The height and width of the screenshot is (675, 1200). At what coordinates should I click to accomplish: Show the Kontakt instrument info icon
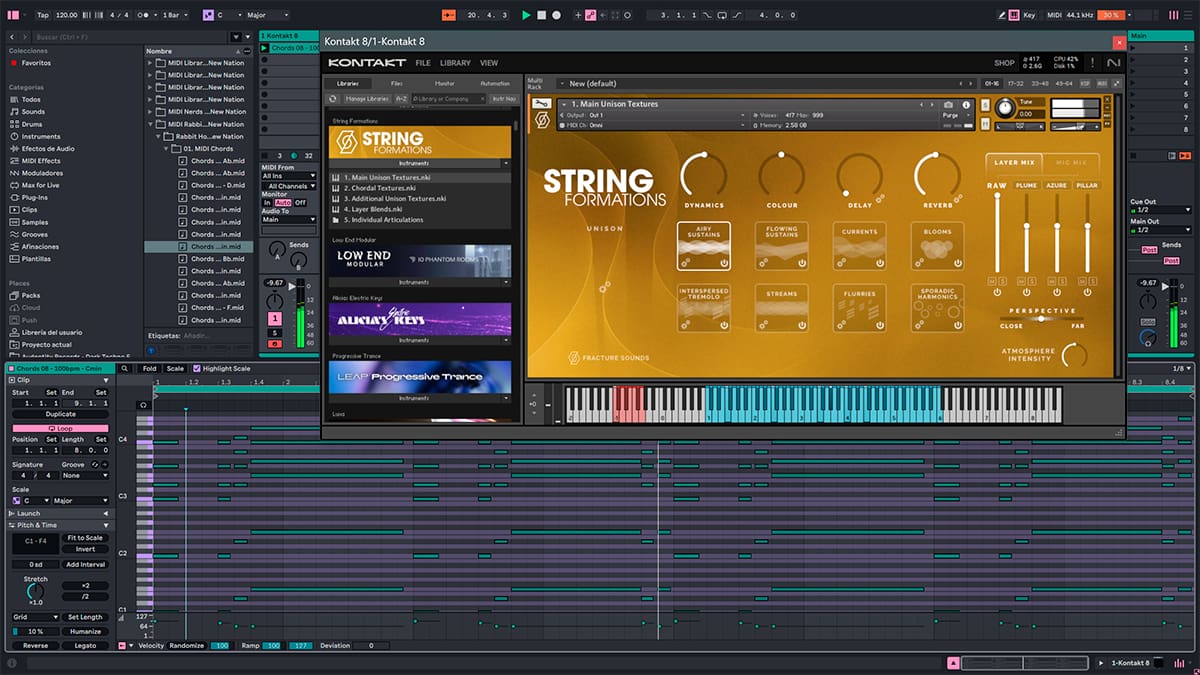coord(966,104)
